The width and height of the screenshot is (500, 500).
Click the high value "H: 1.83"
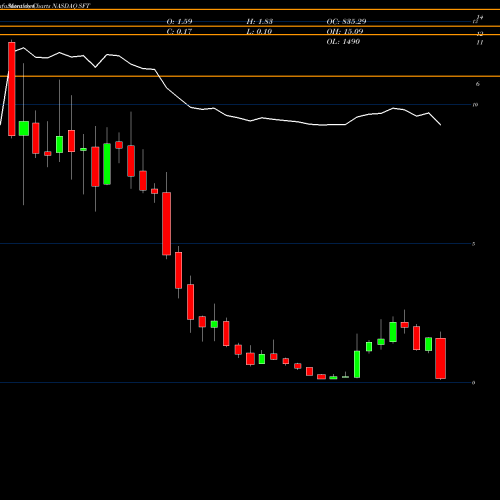(x=260, y=21)
